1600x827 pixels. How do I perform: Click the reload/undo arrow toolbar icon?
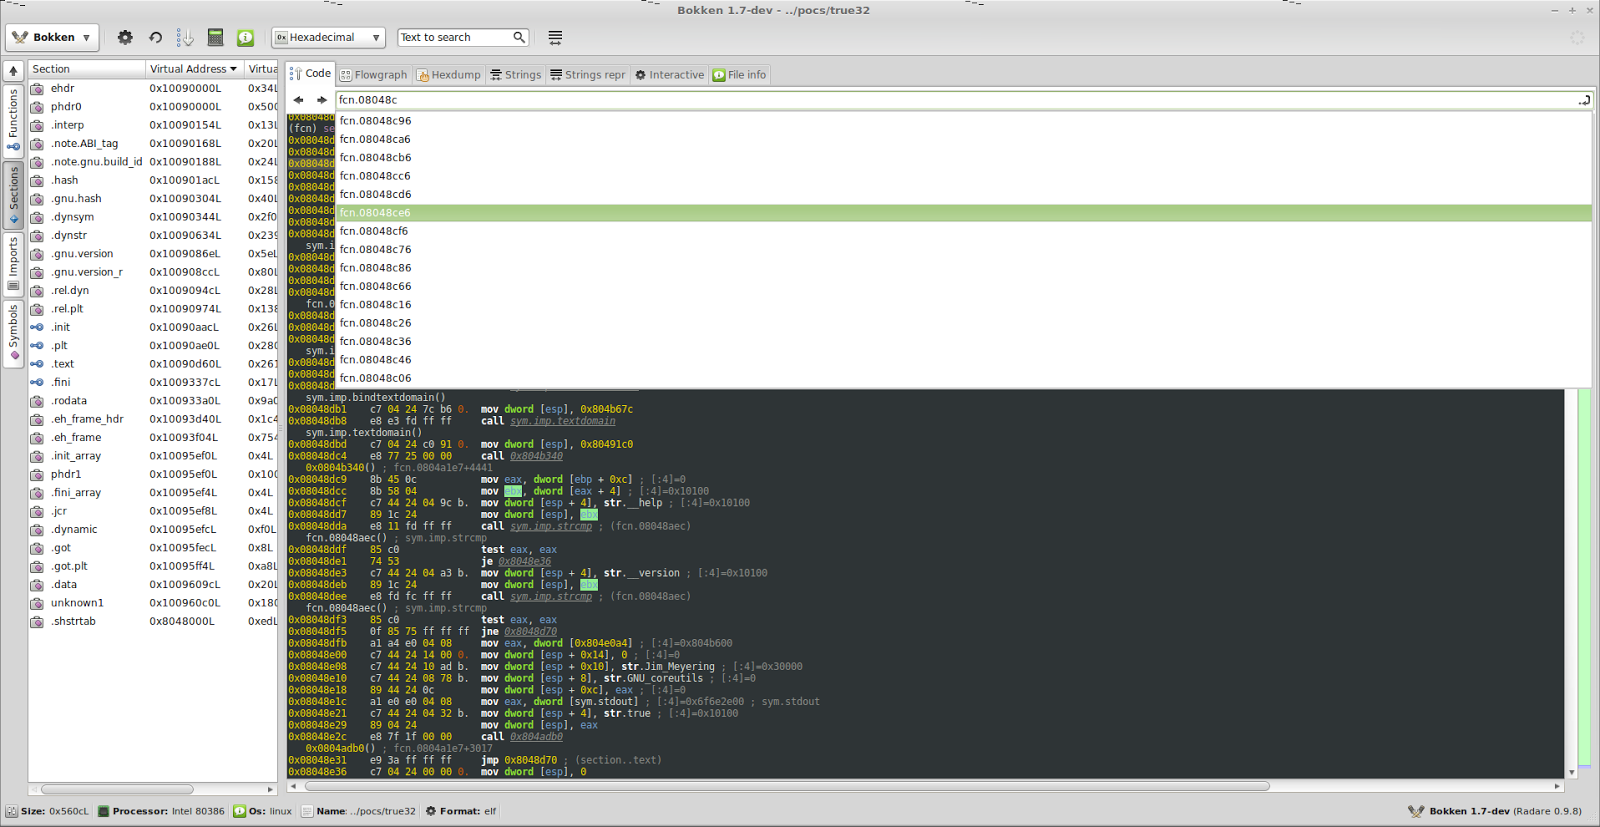tap(155, 37)
